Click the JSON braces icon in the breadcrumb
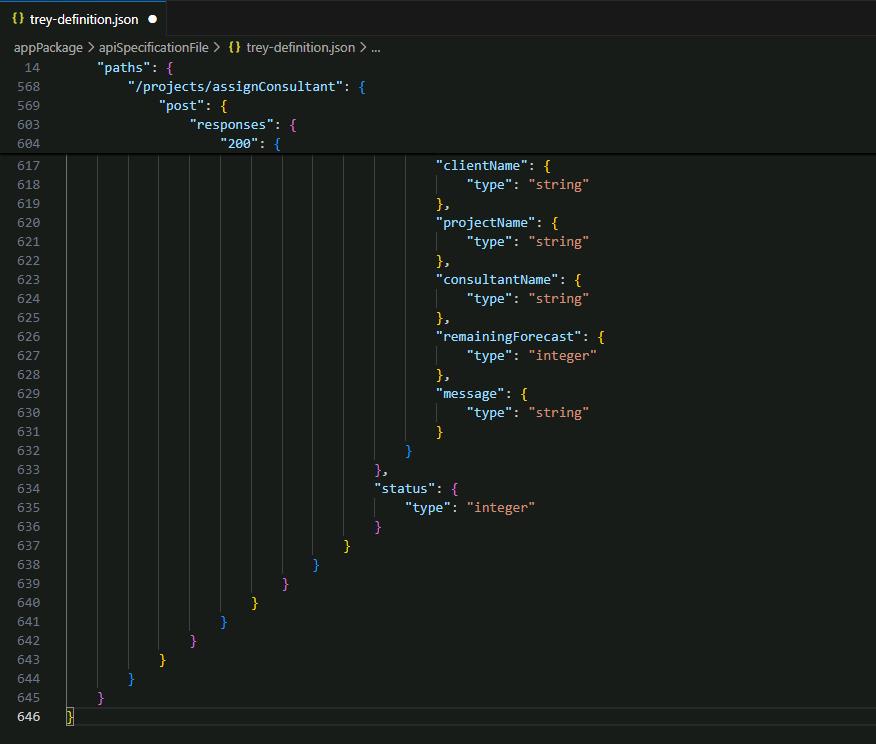 click(235, 47)
